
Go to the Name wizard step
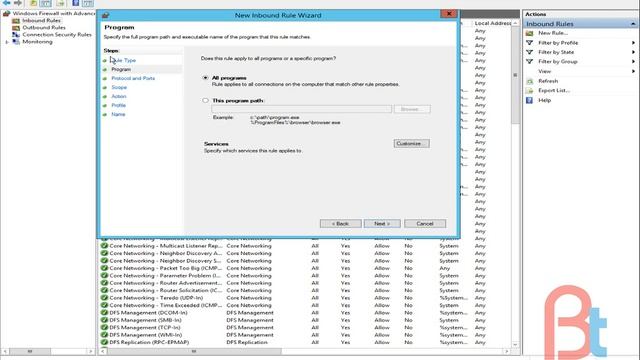pyautogui.click(x=118, y=114)
